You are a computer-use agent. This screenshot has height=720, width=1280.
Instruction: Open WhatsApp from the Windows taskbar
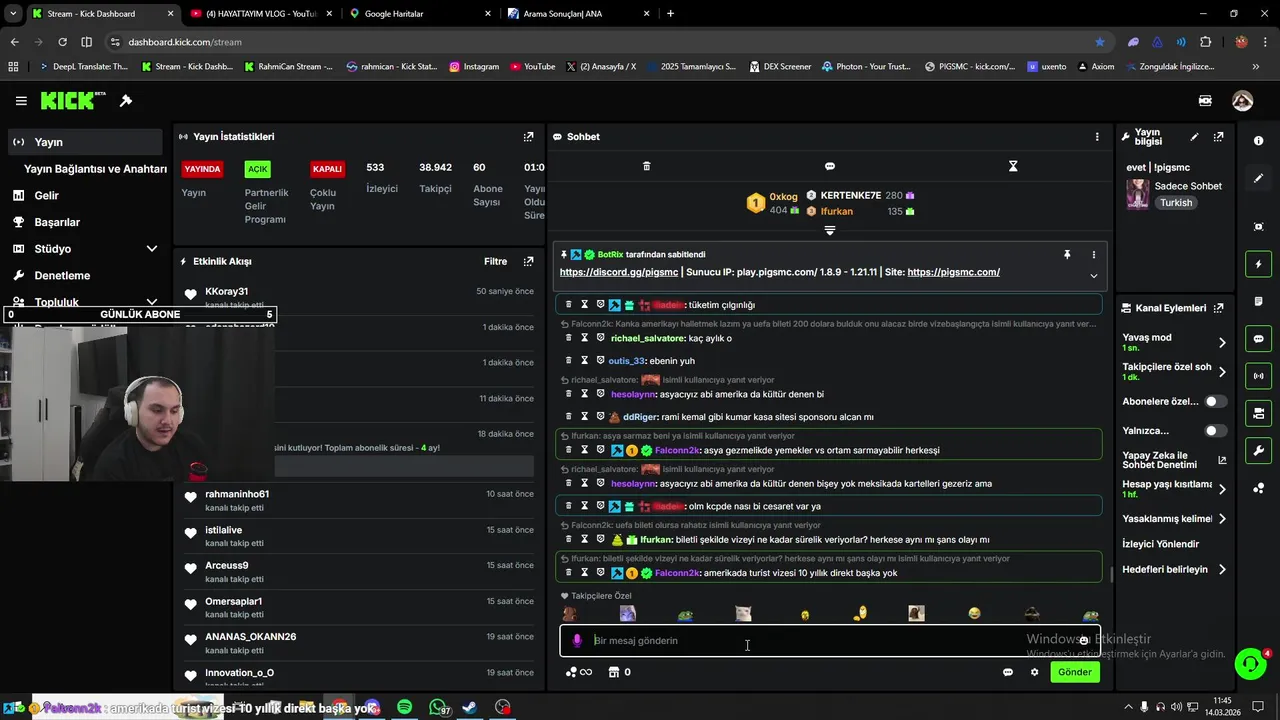click(438, 707)
